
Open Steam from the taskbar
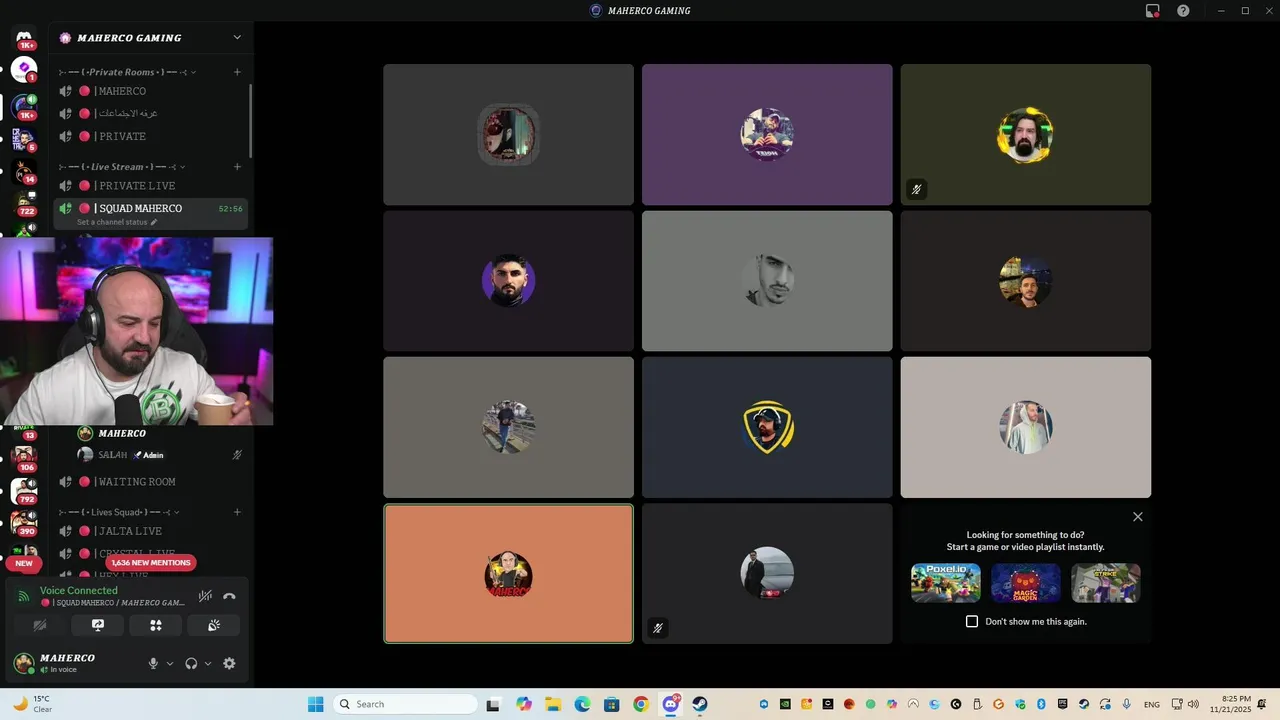click(x=700, y=704)
